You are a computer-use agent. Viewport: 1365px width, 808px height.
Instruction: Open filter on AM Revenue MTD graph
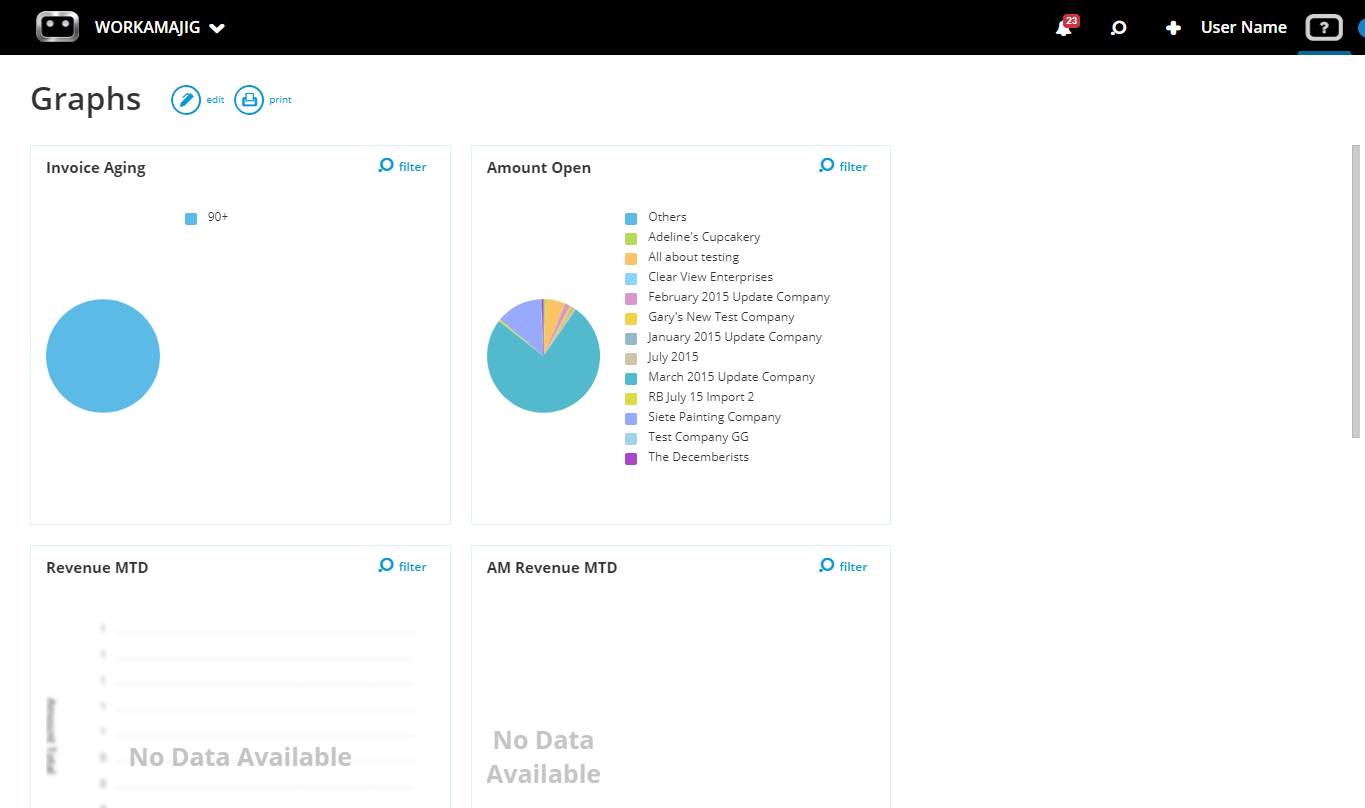(x=843, y=566)
